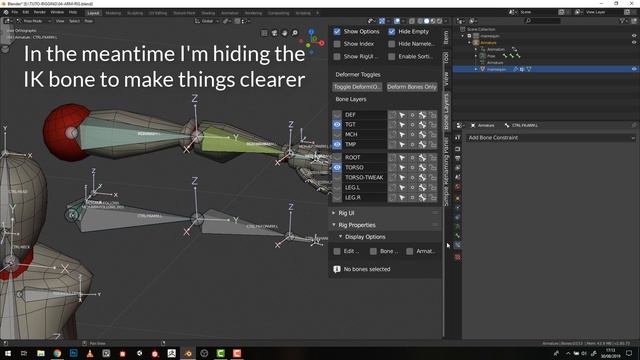This screenshot has width=640, height=360.
Task: Open the Render menu
Action: point(40,13)
